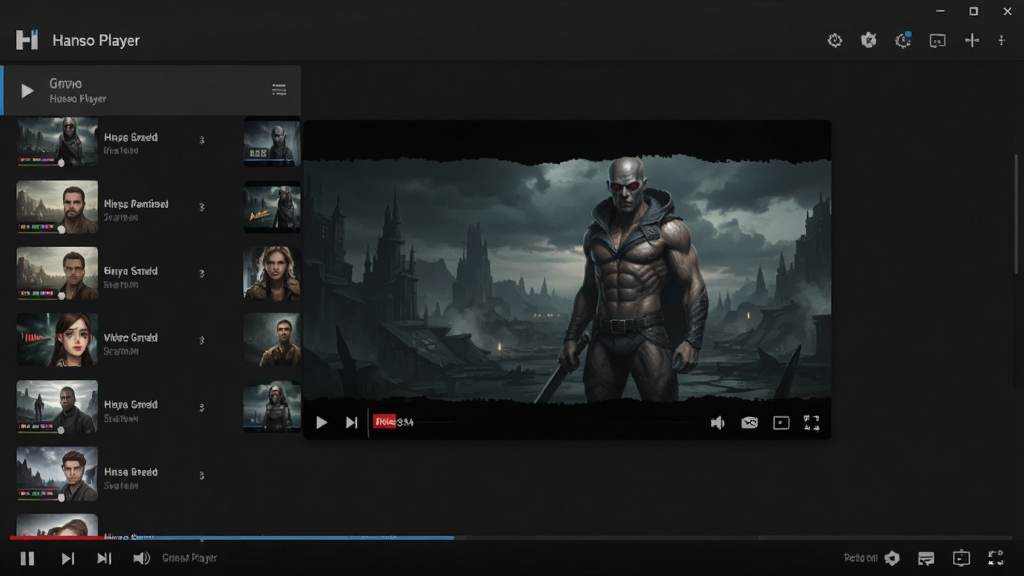Viewport: 1024px width, 576px height.
Task: Click the Hanso Player logo icon
Action: [x=27, y=40]
